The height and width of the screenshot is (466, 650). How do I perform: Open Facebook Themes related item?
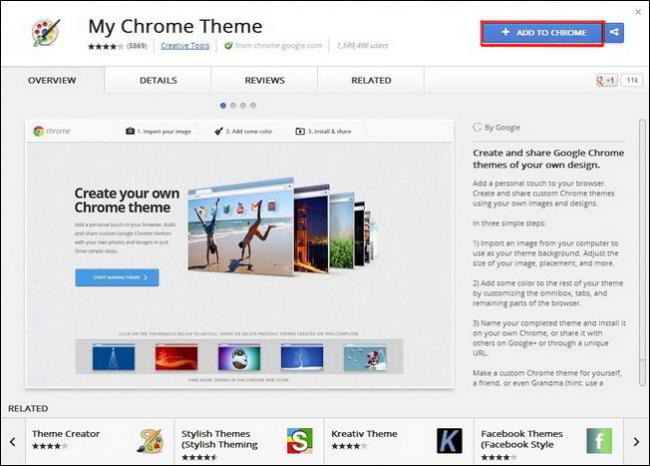548,442
